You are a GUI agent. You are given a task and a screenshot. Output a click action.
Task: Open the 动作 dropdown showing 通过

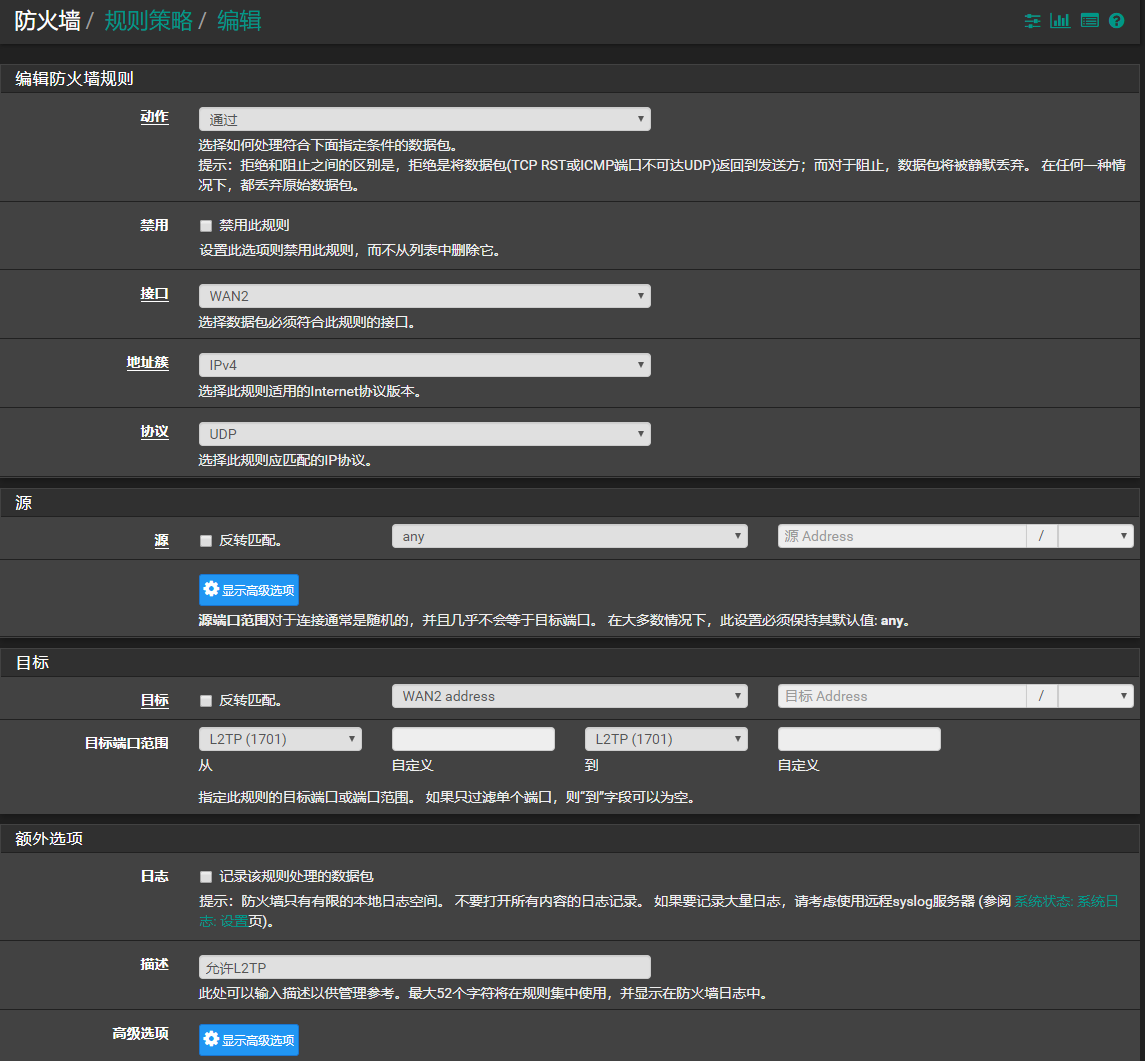pyautogui.click(x=424, y=120)
